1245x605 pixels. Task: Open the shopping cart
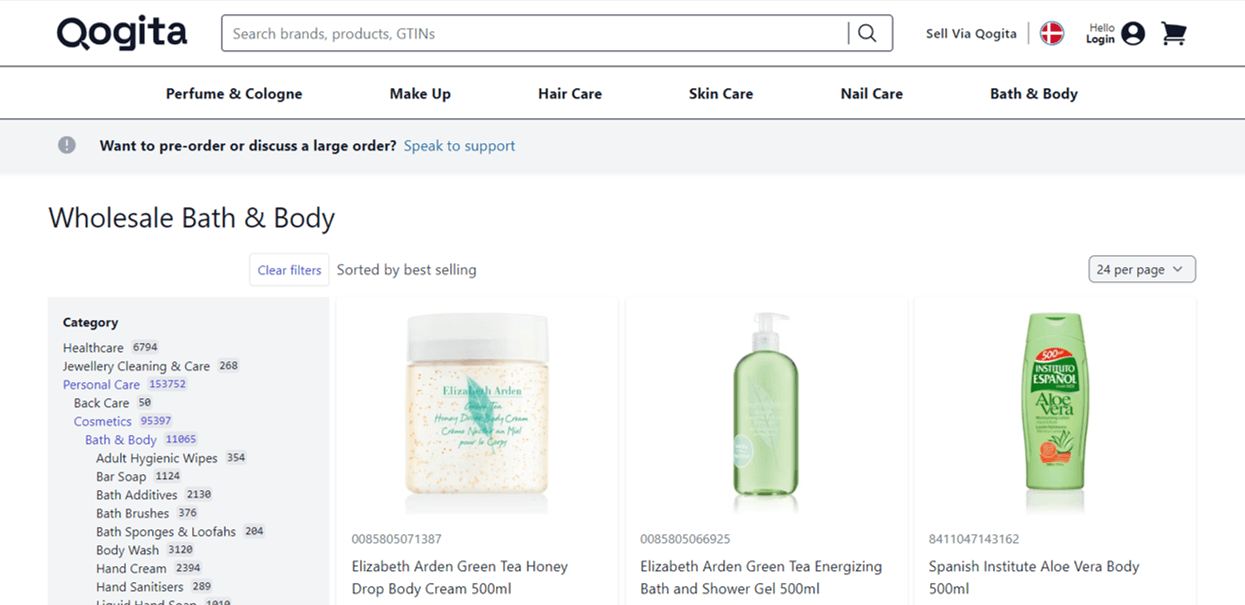point(1174,32)
